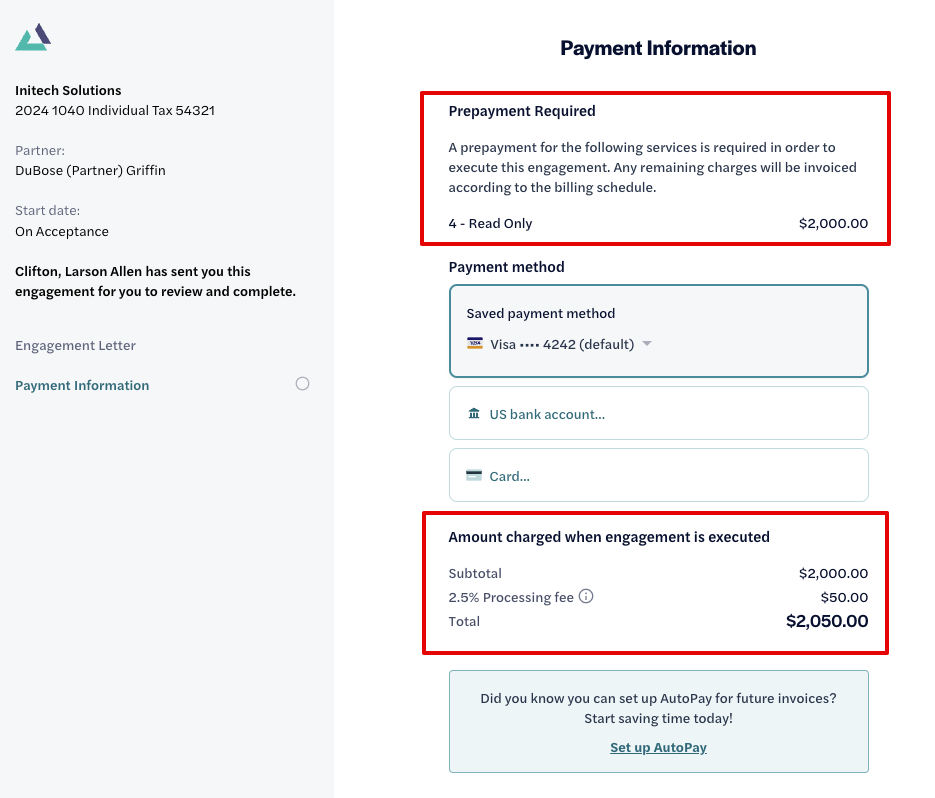
Task: Expand the saved Visa 4242 dropdown arrow
Action: (x=647, y=344)
